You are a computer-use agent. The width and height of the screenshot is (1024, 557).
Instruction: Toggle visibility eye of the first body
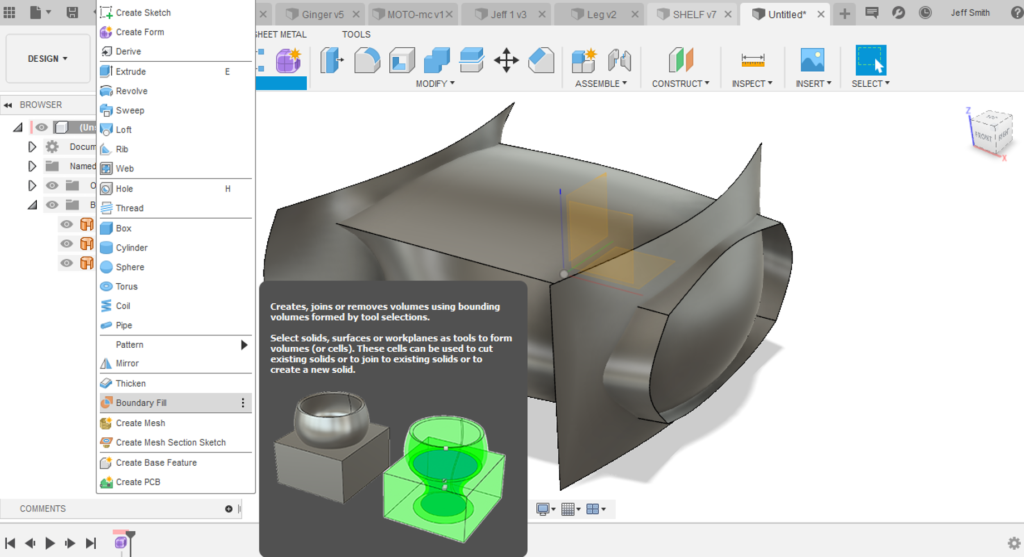(x=67, y=224)
